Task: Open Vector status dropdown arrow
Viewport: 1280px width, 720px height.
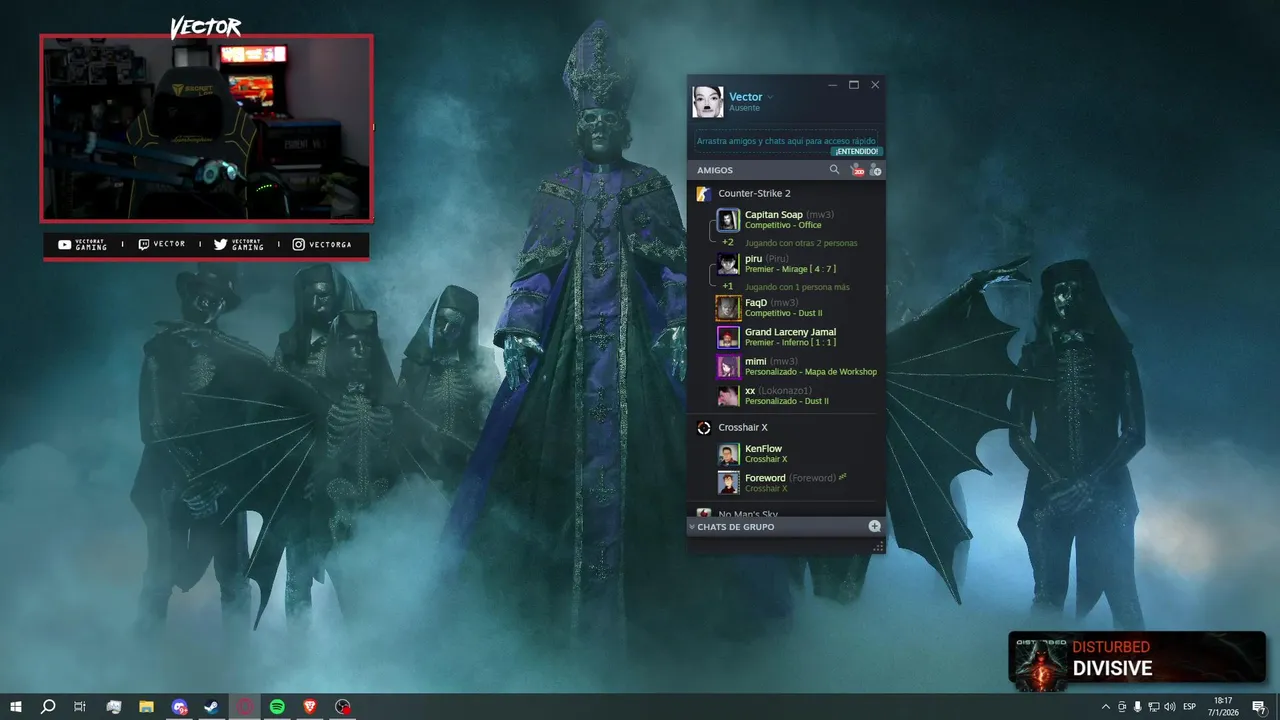Action: pos(770,97)
